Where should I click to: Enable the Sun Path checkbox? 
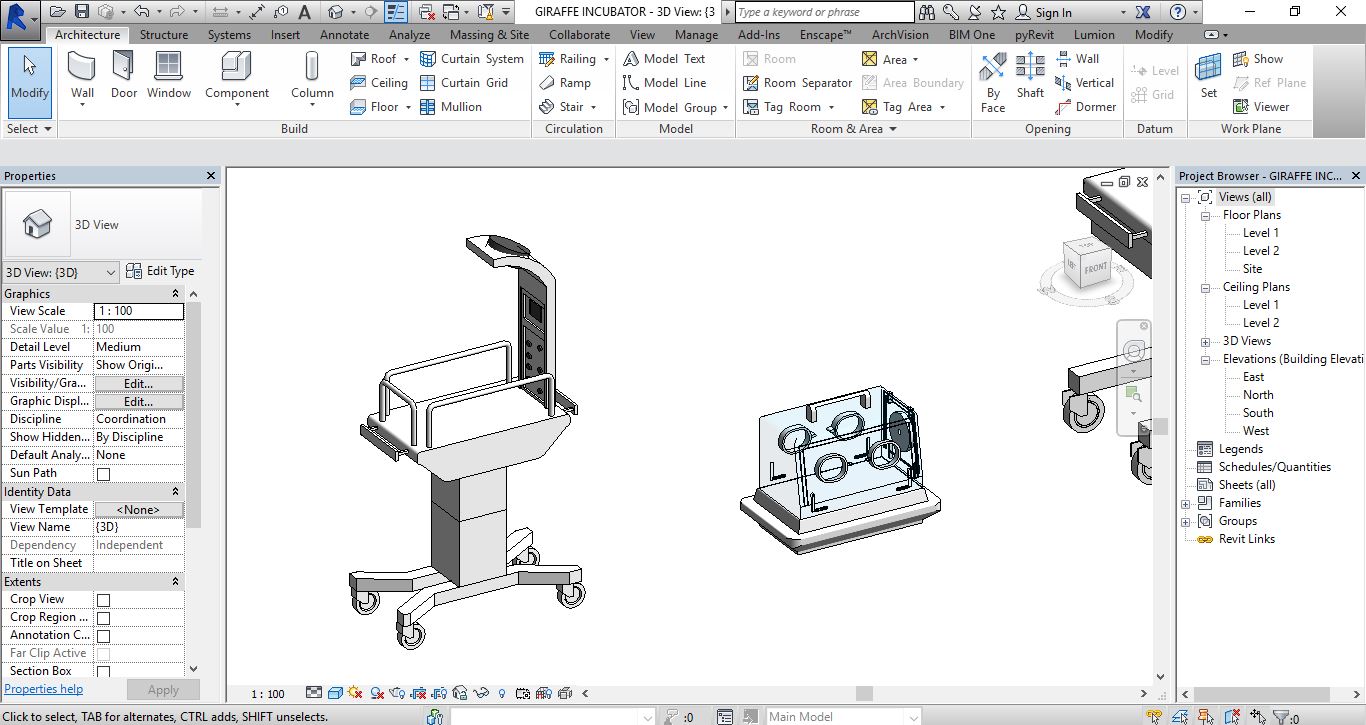(103, 474)
